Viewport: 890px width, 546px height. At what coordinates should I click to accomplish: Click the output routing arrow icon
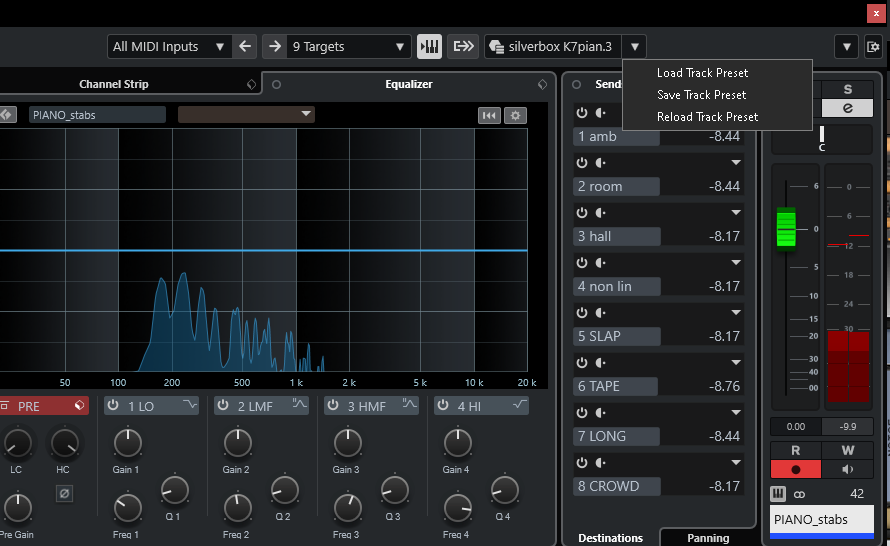(x=463, y=47)
